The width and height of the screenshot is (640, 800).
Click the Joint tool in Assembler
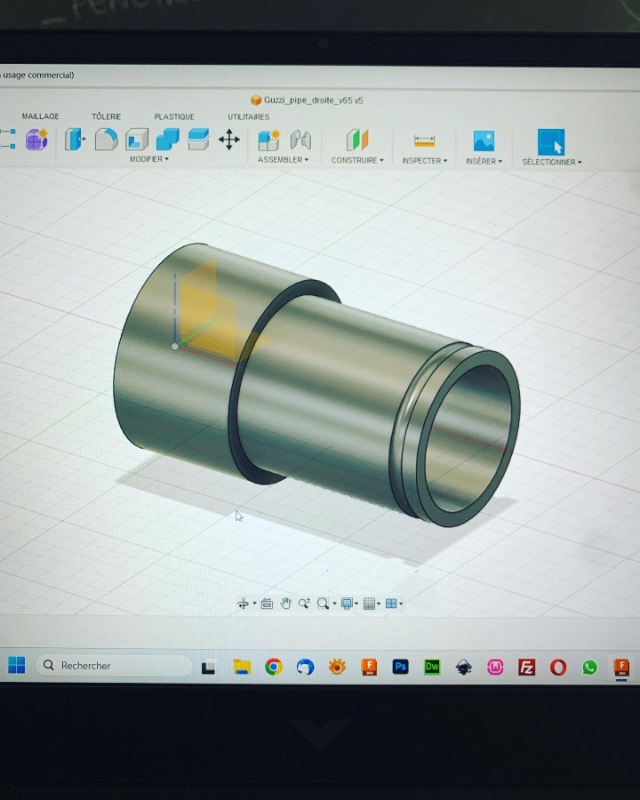click(300, 141)
